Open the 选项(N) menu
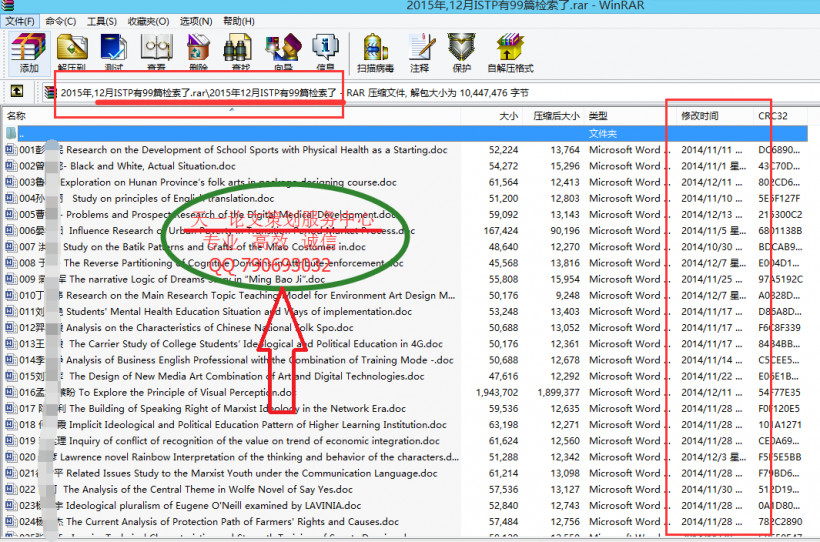 (x=195, y=21)
